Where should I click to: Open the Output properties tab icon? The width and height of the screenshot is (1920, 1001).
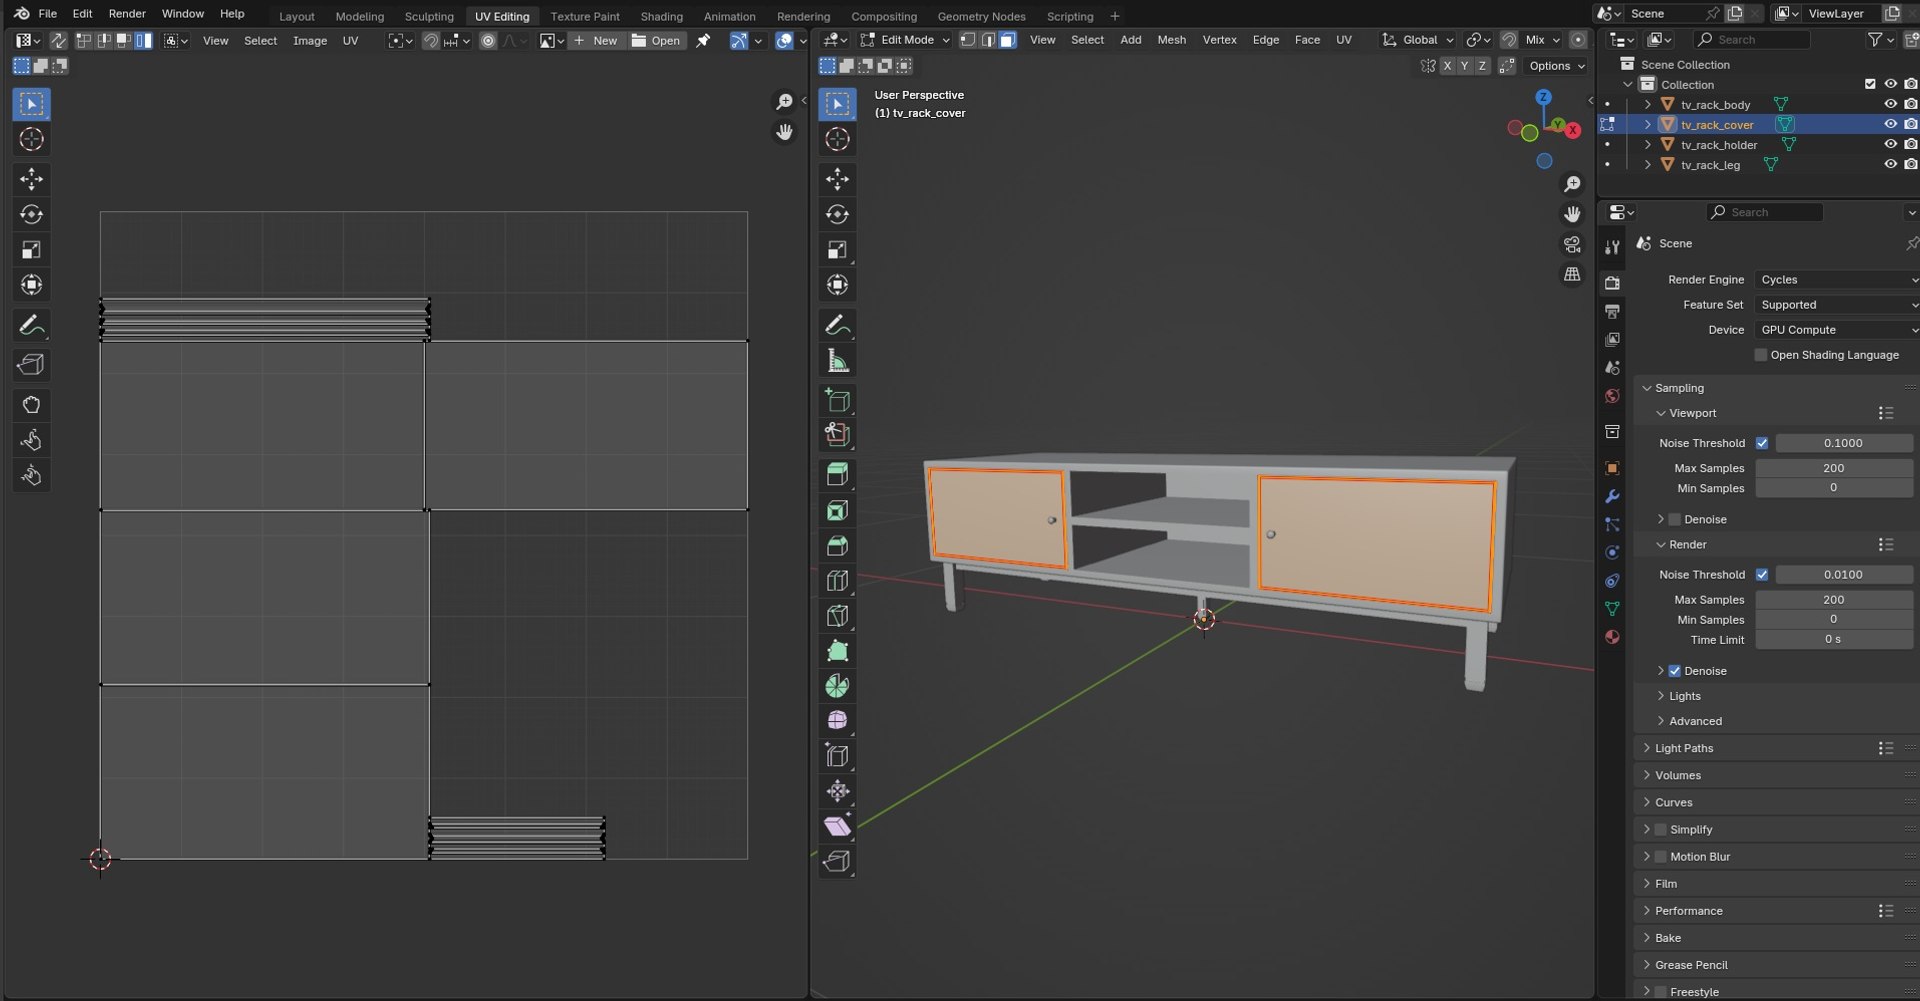(1612, 312)
